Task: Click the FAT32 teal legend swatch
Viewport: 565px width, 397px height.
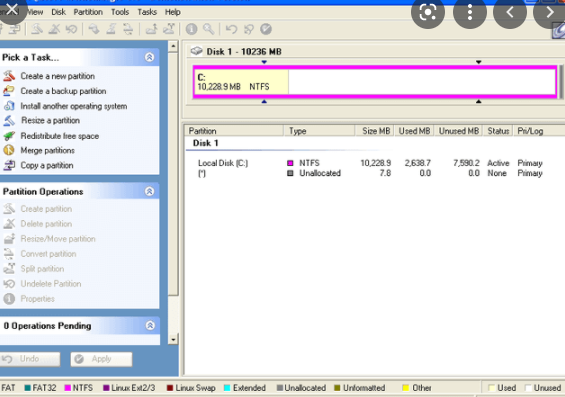Action: tap(27, 388)
